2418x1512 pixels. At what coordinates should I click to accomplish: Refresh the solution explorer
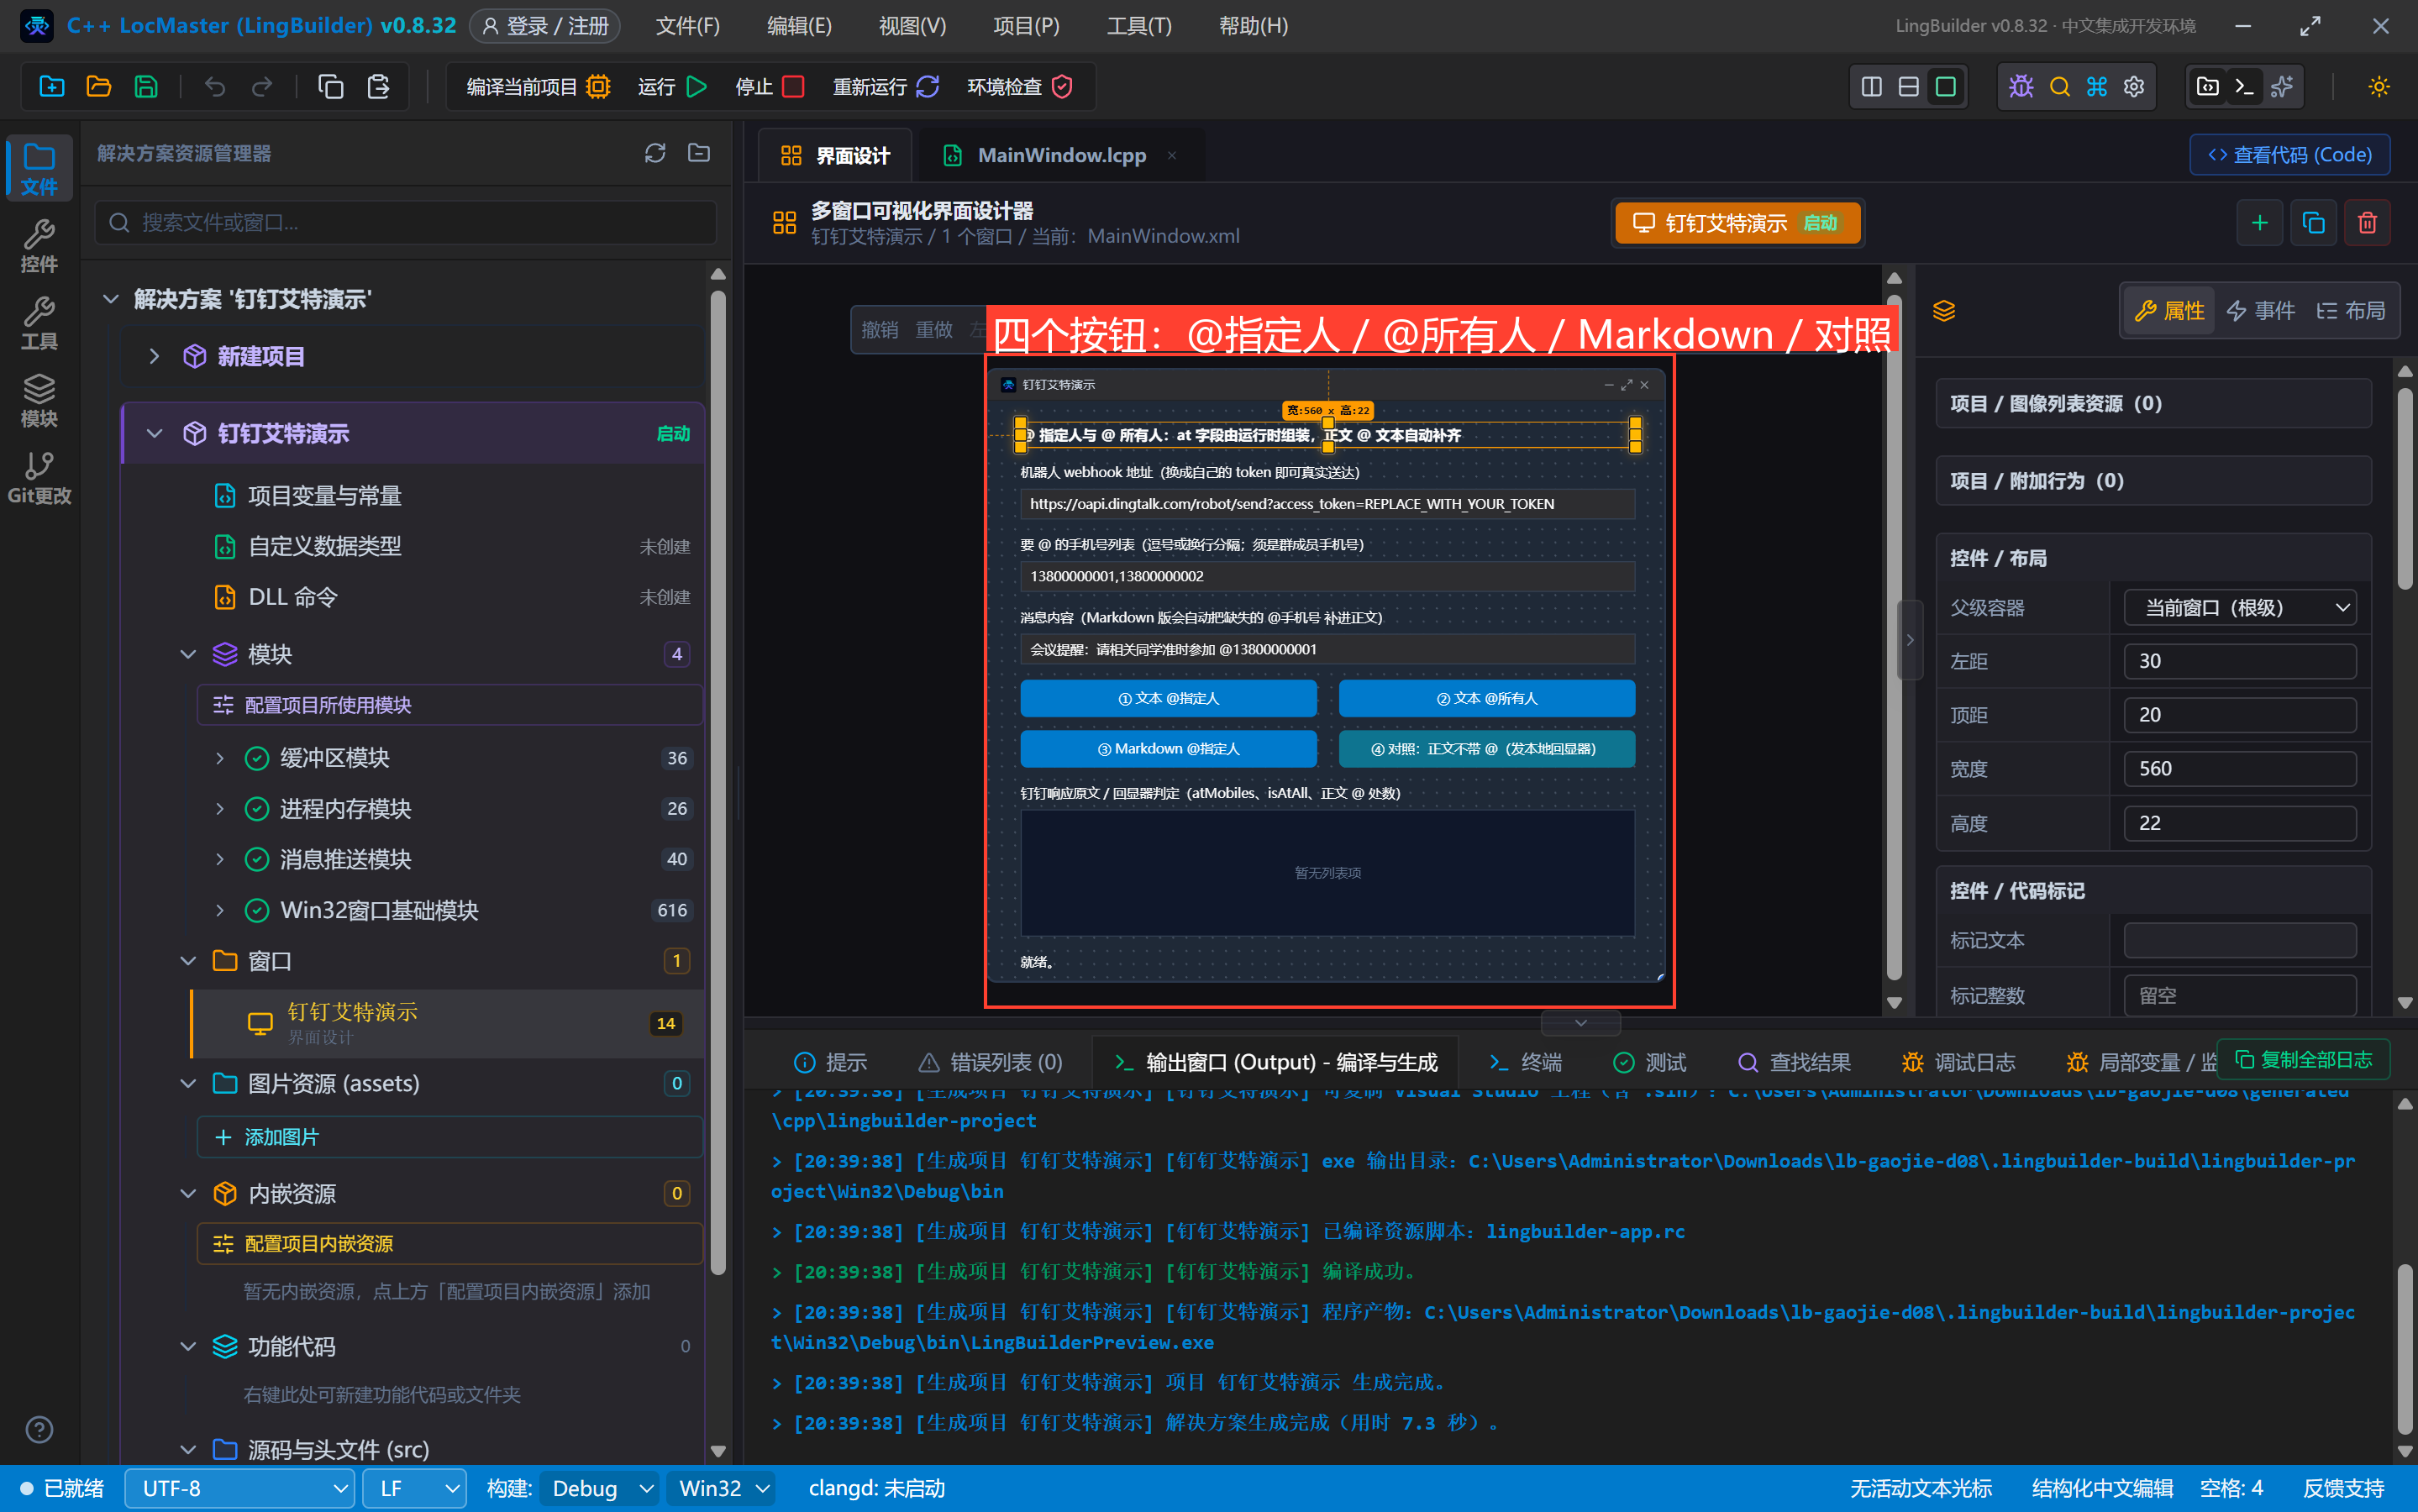point(655,153)
